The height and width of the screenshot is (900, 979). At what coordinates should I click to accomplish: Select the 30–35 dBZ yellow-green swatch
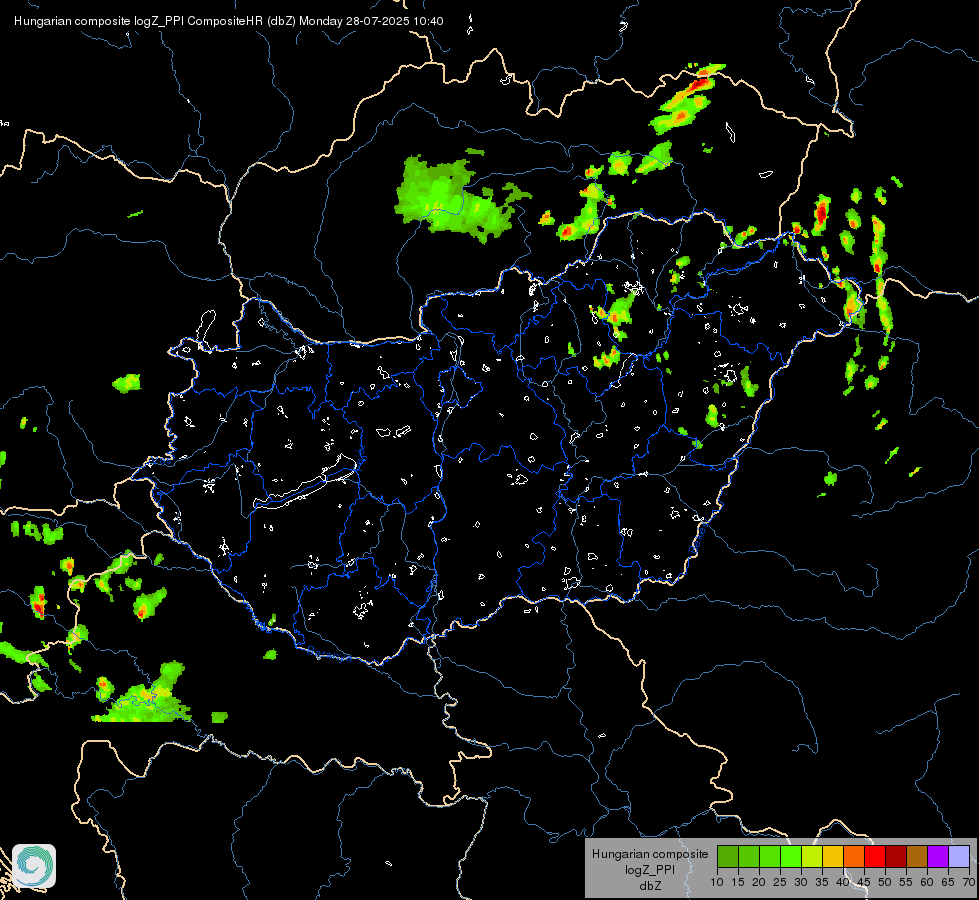click(812, 856)
